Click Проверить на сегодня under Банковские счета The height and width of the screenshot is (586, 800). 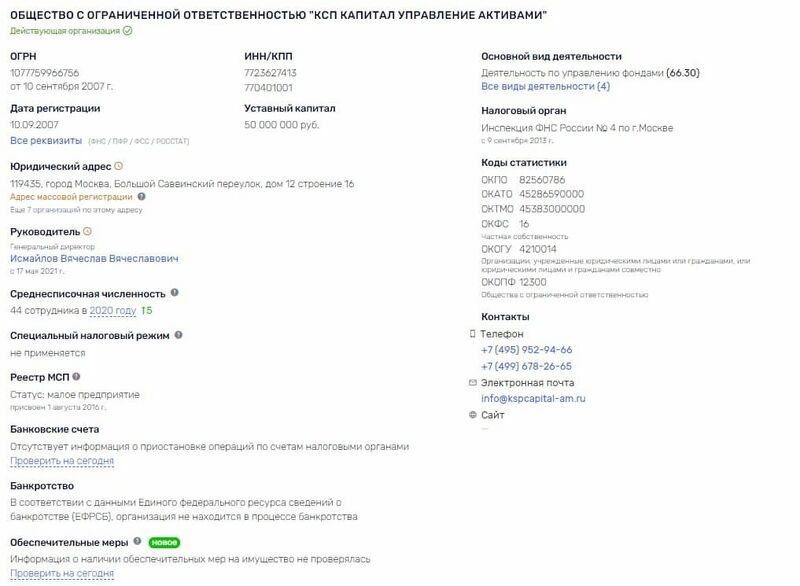[x=62, y=461]
